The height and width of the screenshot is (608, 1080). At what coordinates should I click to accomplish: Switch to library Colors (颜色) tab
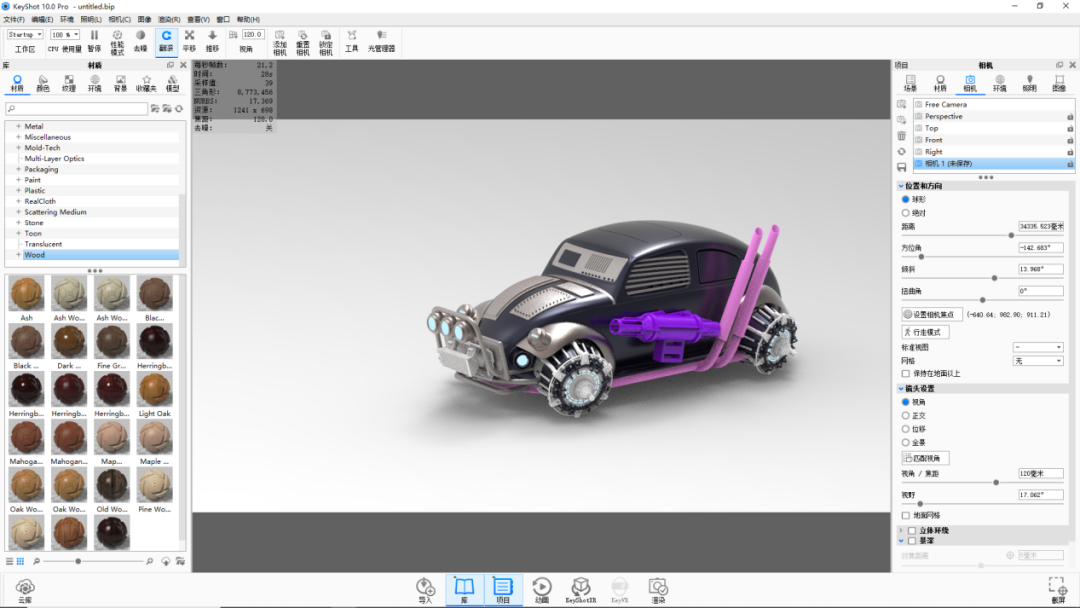point(43,83)
